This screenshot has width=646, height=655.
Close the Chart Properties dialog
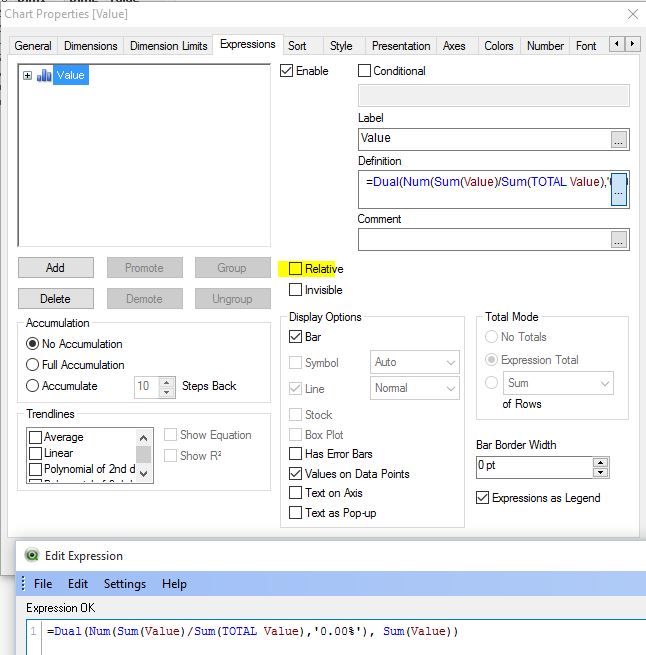tap(633, 14)
